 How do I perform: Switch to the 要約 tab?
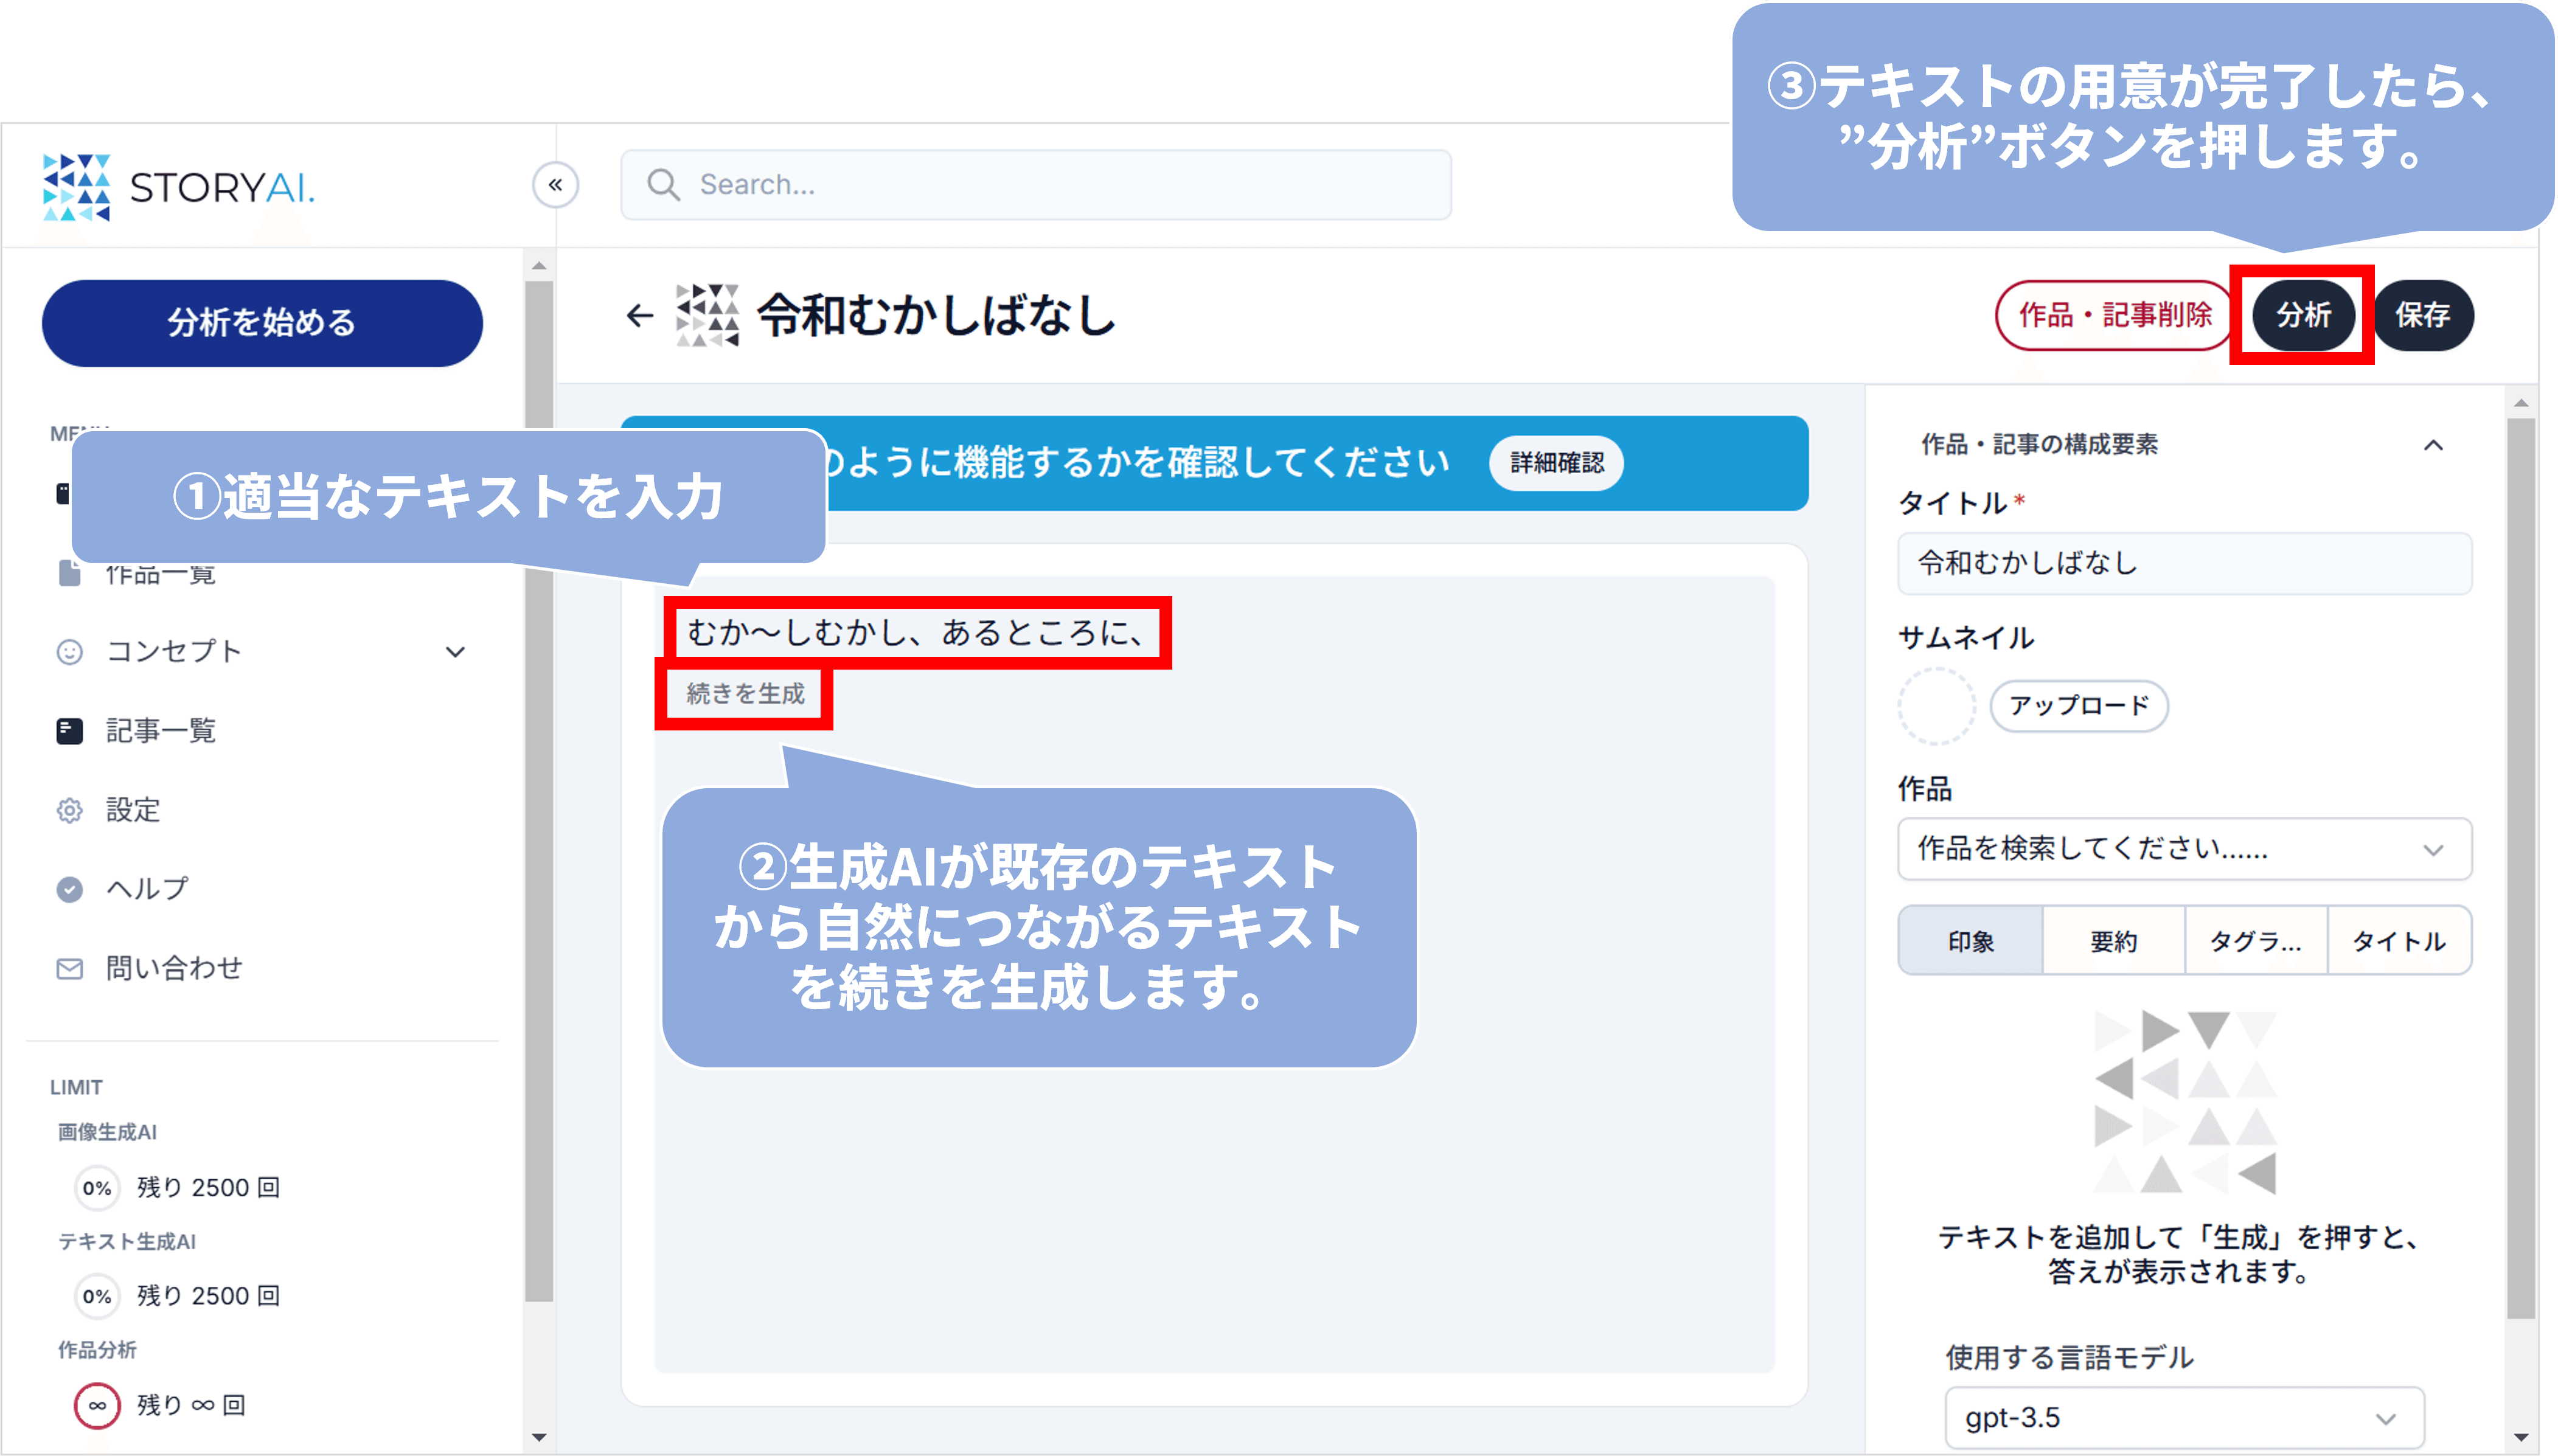(x=2113, y=941)
